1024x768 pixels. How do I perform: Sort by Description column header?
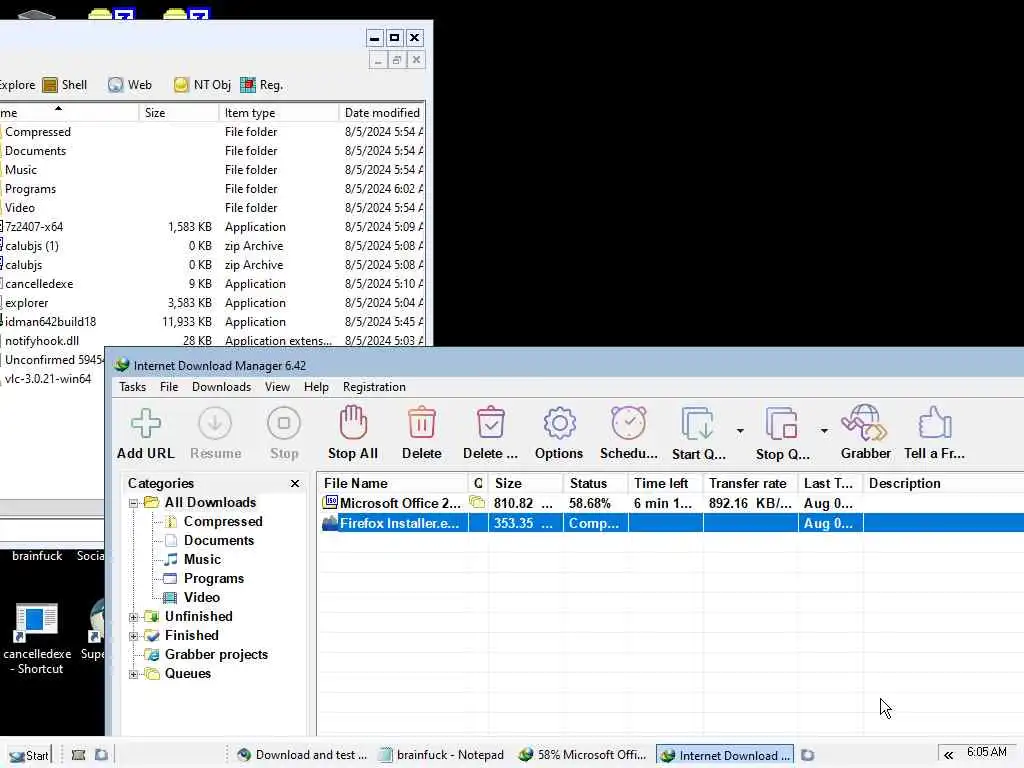pos(943,483)
